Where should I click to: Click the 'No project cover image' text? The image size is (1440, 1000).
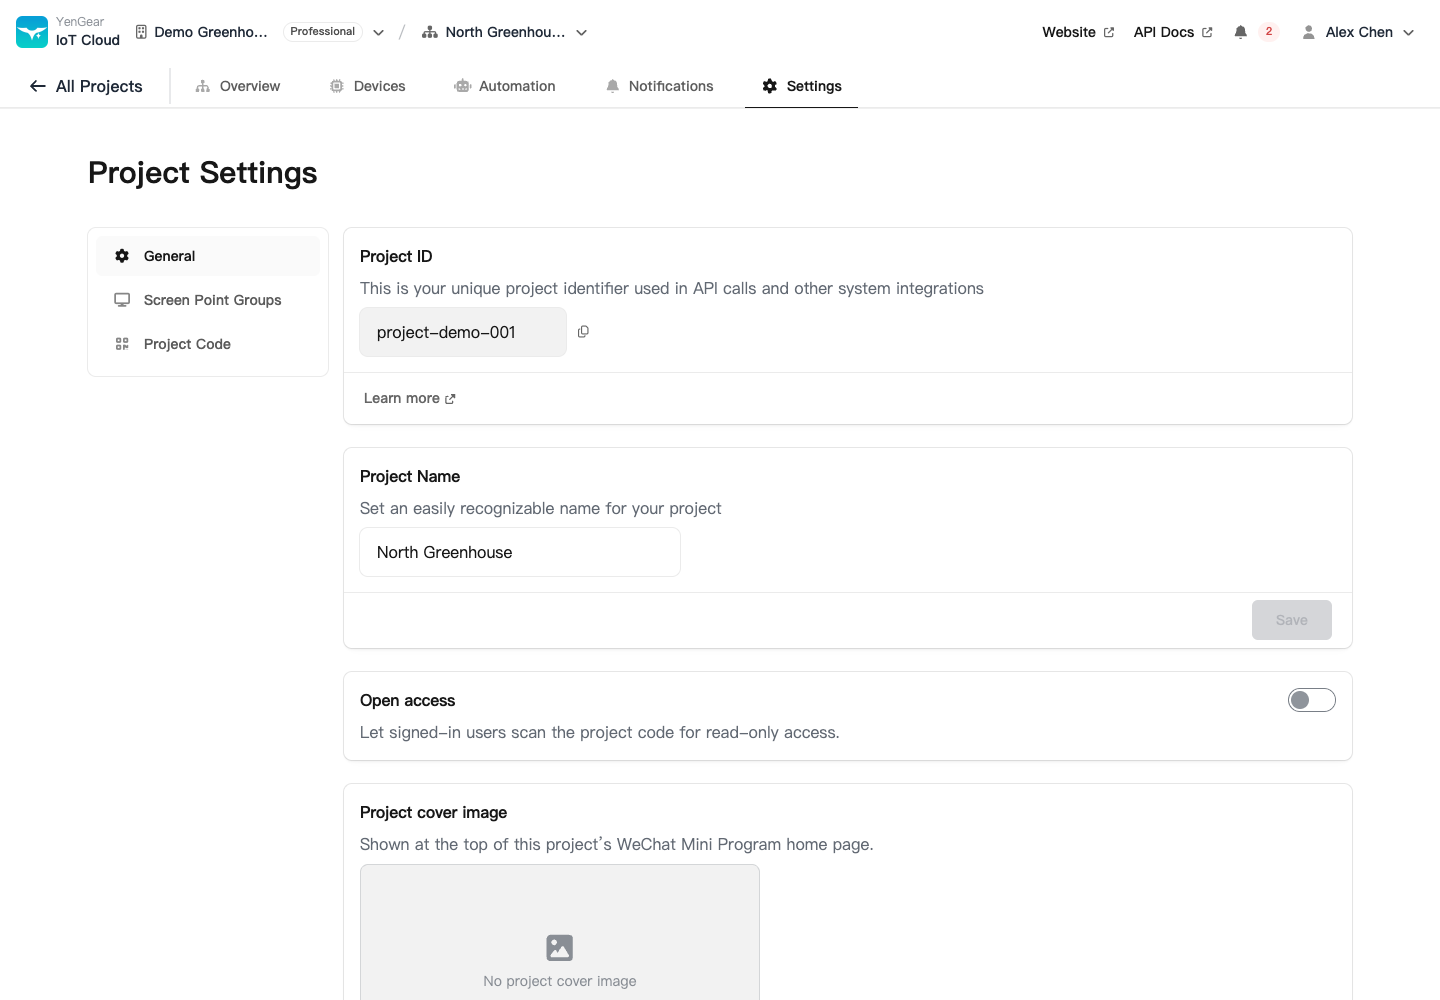(x=560, y=981)
